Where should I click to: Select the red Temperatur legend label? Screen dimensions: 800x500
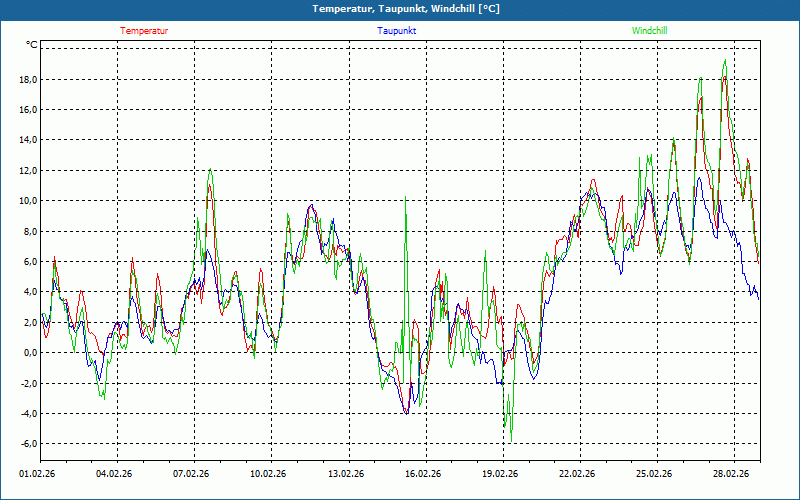coord(144,31)
